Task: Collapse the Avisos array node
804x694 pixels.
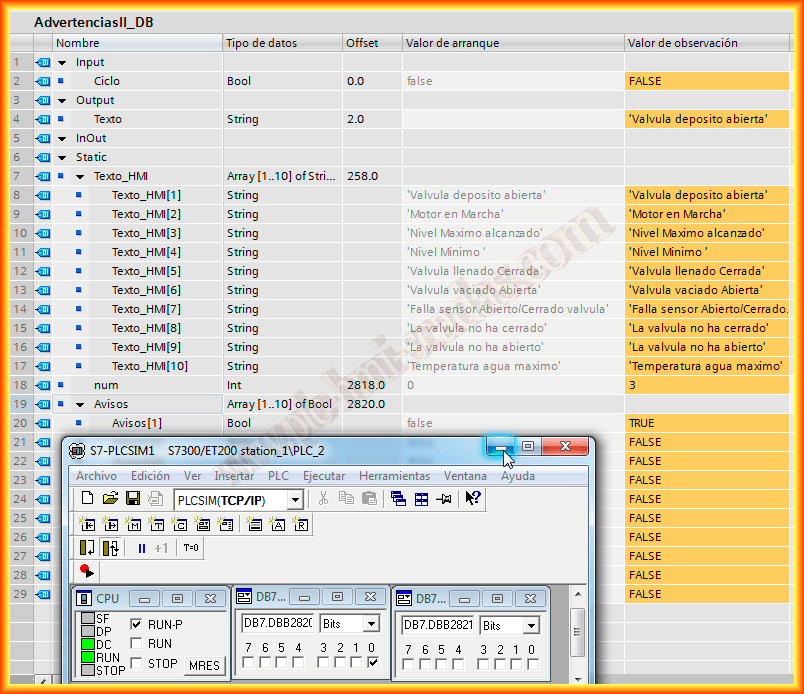Action: tap(80, 404)
